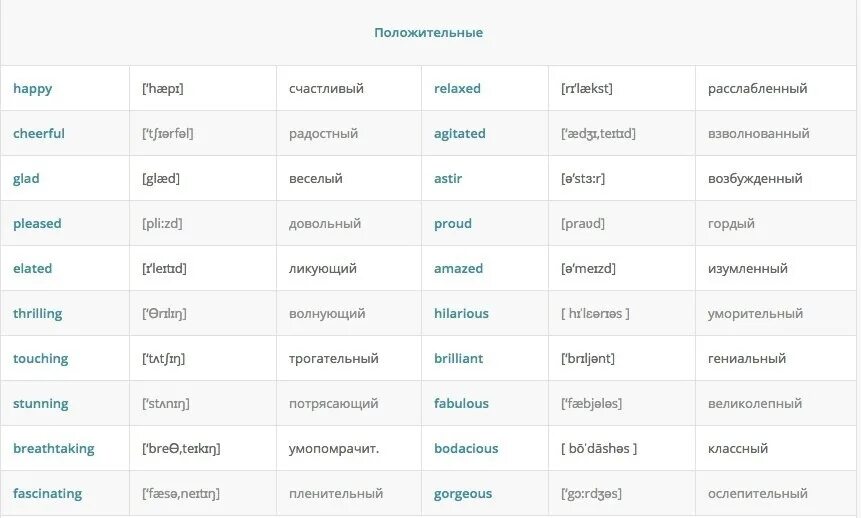Open the bodacious word link
Image resolution: width=861 pixels, height=518 pixels.
pyautogui.click(x=466, y=449)
